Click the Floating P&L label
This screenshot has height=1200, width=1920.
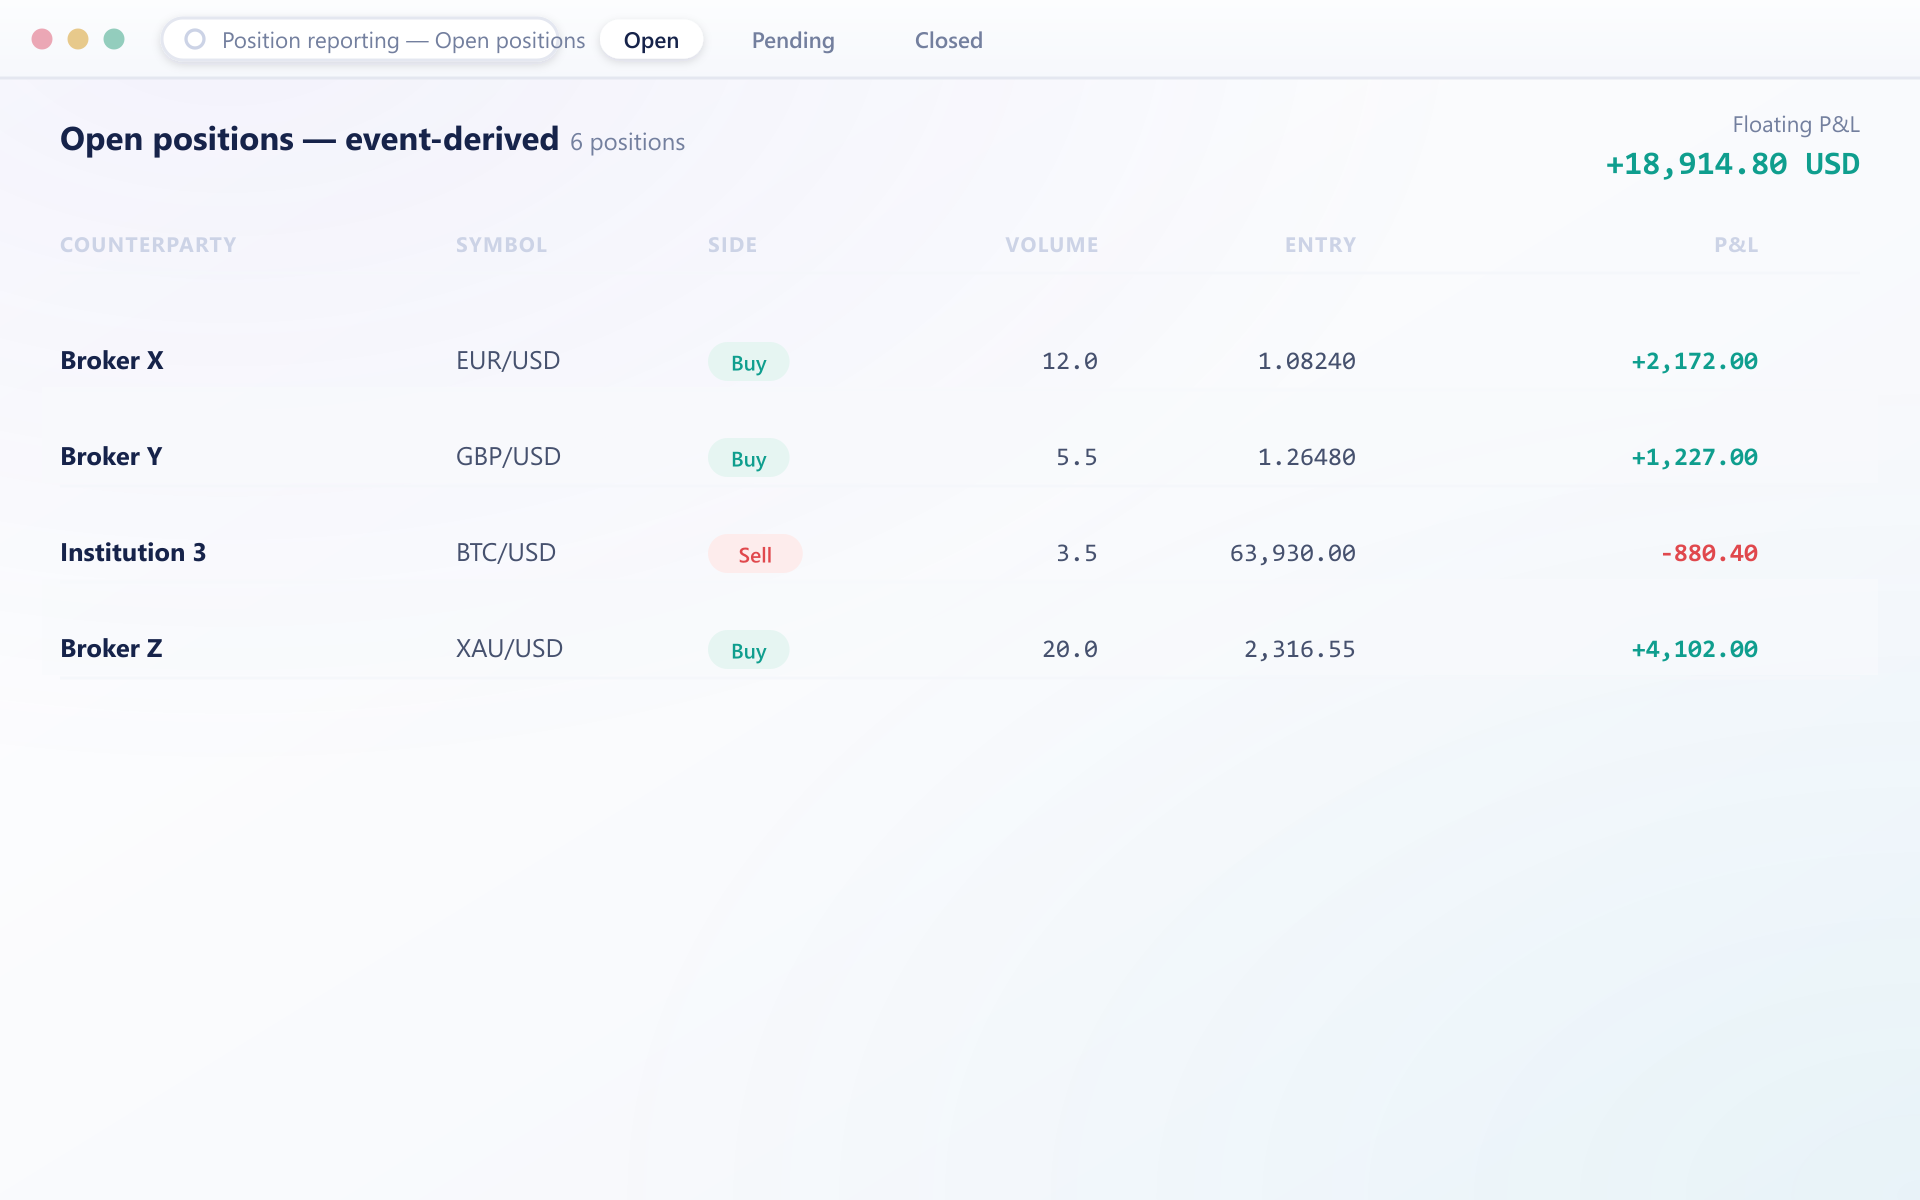pos(1796,124)
